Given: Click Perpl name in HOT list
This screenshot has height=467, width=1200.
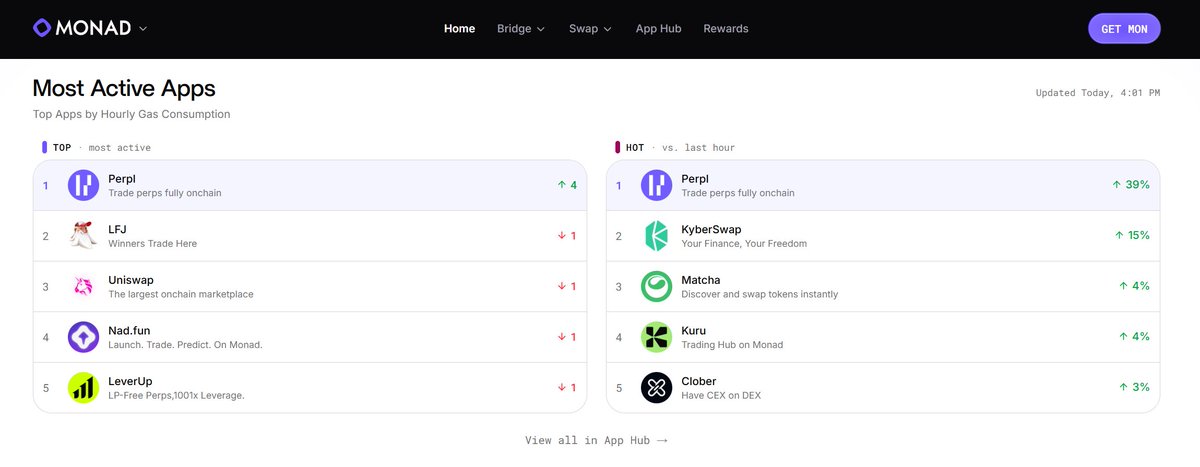Looking at the screenshot, I should (x=695, y=179).
